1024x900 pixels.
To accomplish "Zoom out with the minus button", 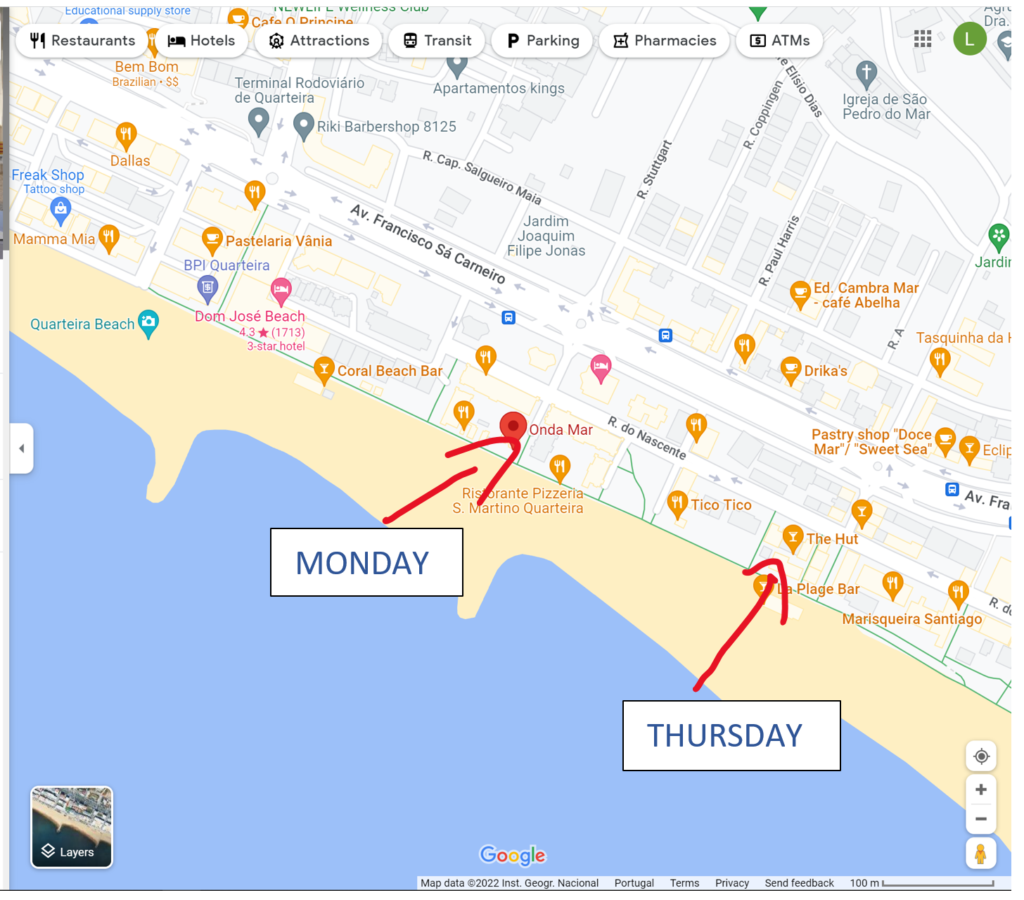I will pos(980,818).
